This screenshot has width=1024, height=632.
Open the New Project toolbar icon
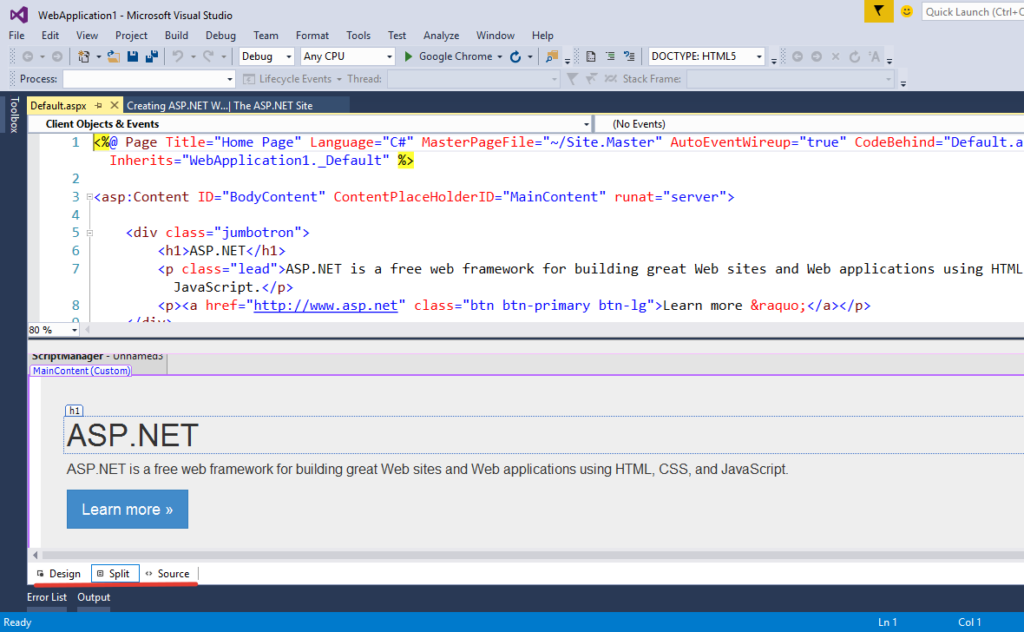point(85,56)
